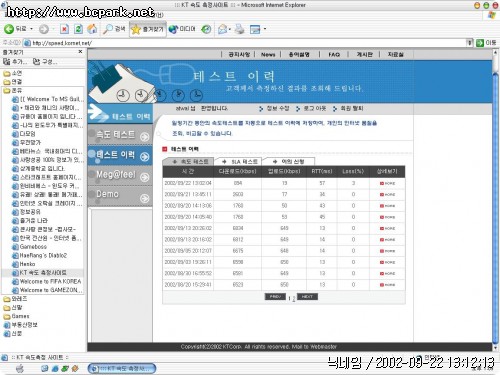Click the grey Forward arrow button
The height and width of the screenshot is (375, 500).
click(44, 29)
